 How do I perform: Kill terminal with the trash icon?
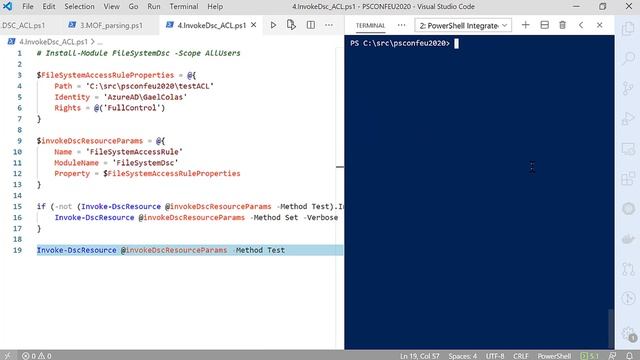pos(562,25)
